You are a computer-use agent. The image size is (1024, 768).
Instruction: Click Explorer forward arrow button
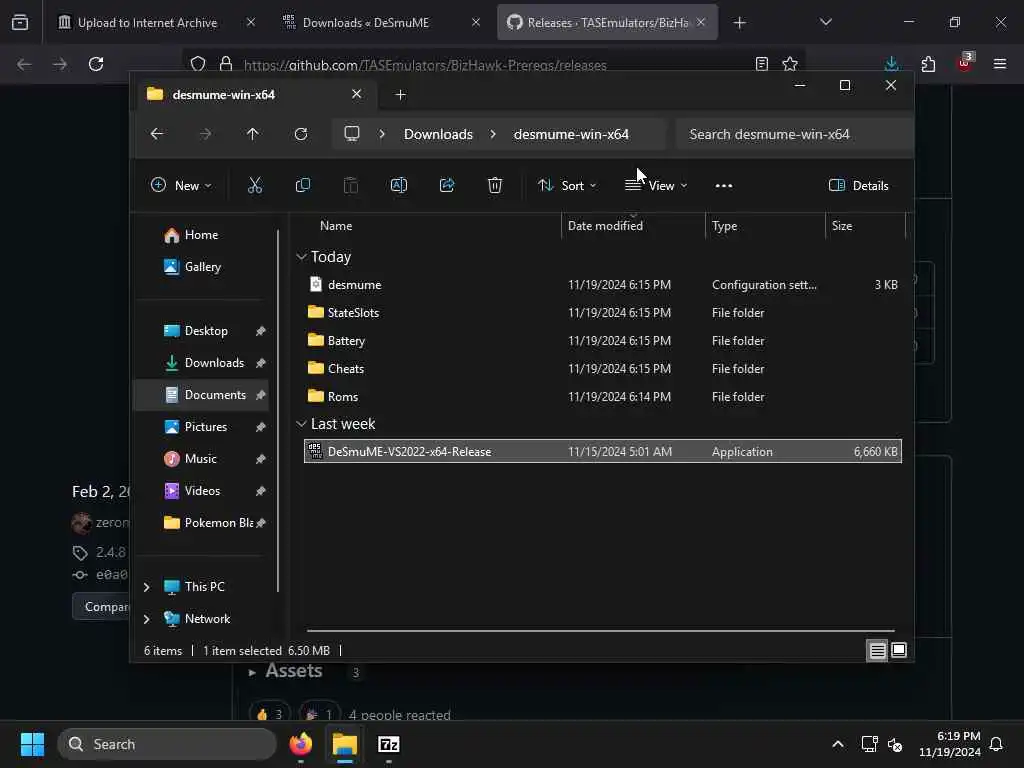[x=205, y=134]
